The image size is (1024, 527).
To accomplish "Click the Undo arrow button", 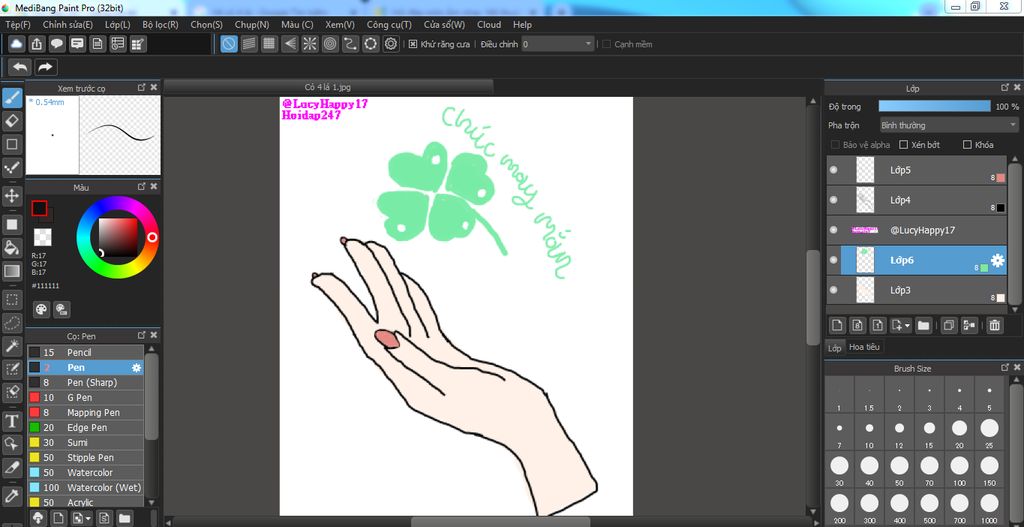I will click(x=21, y=67).
